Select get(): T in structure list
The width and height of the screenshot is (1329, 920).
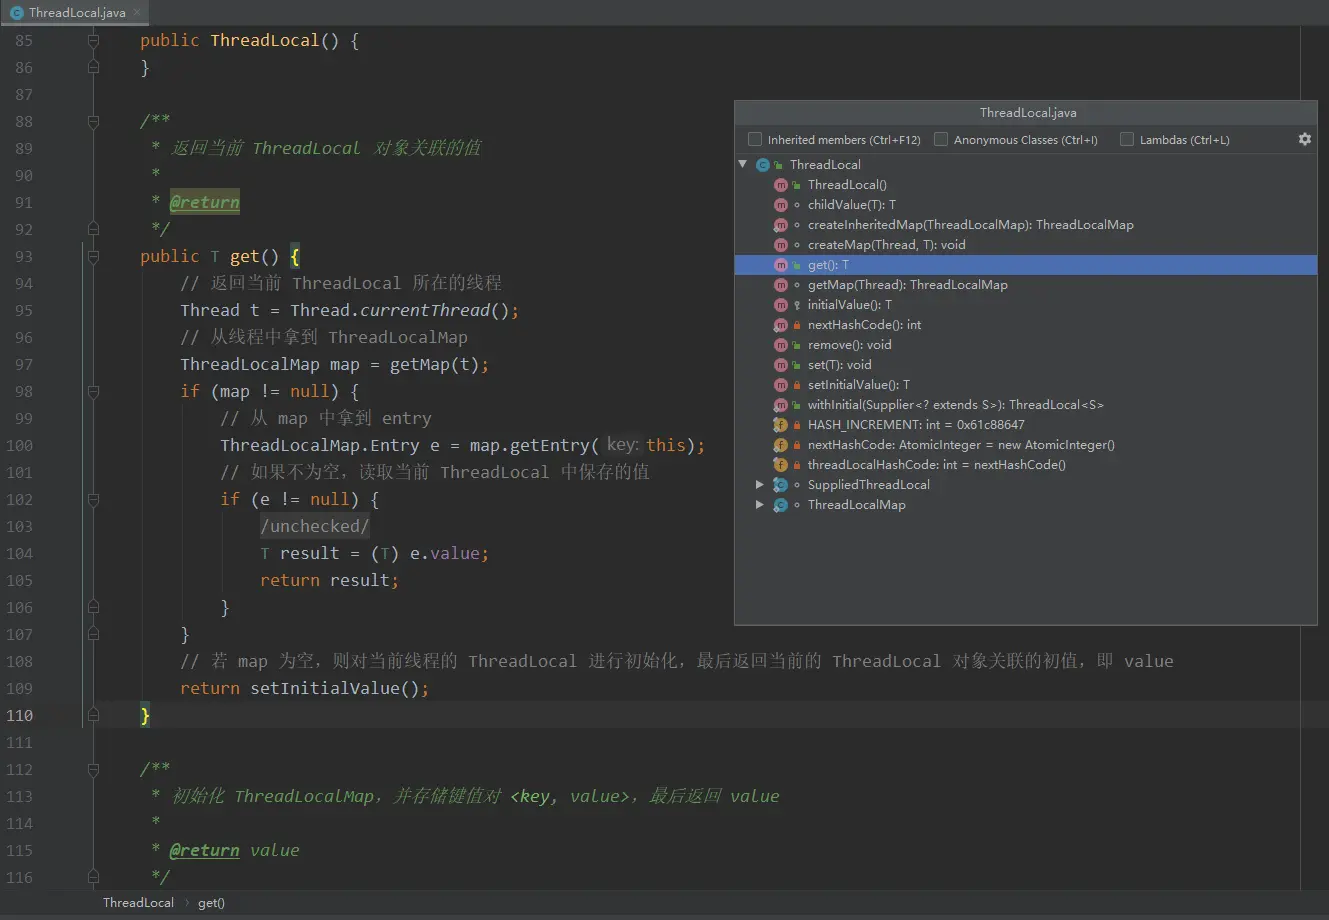point(1026,265)
